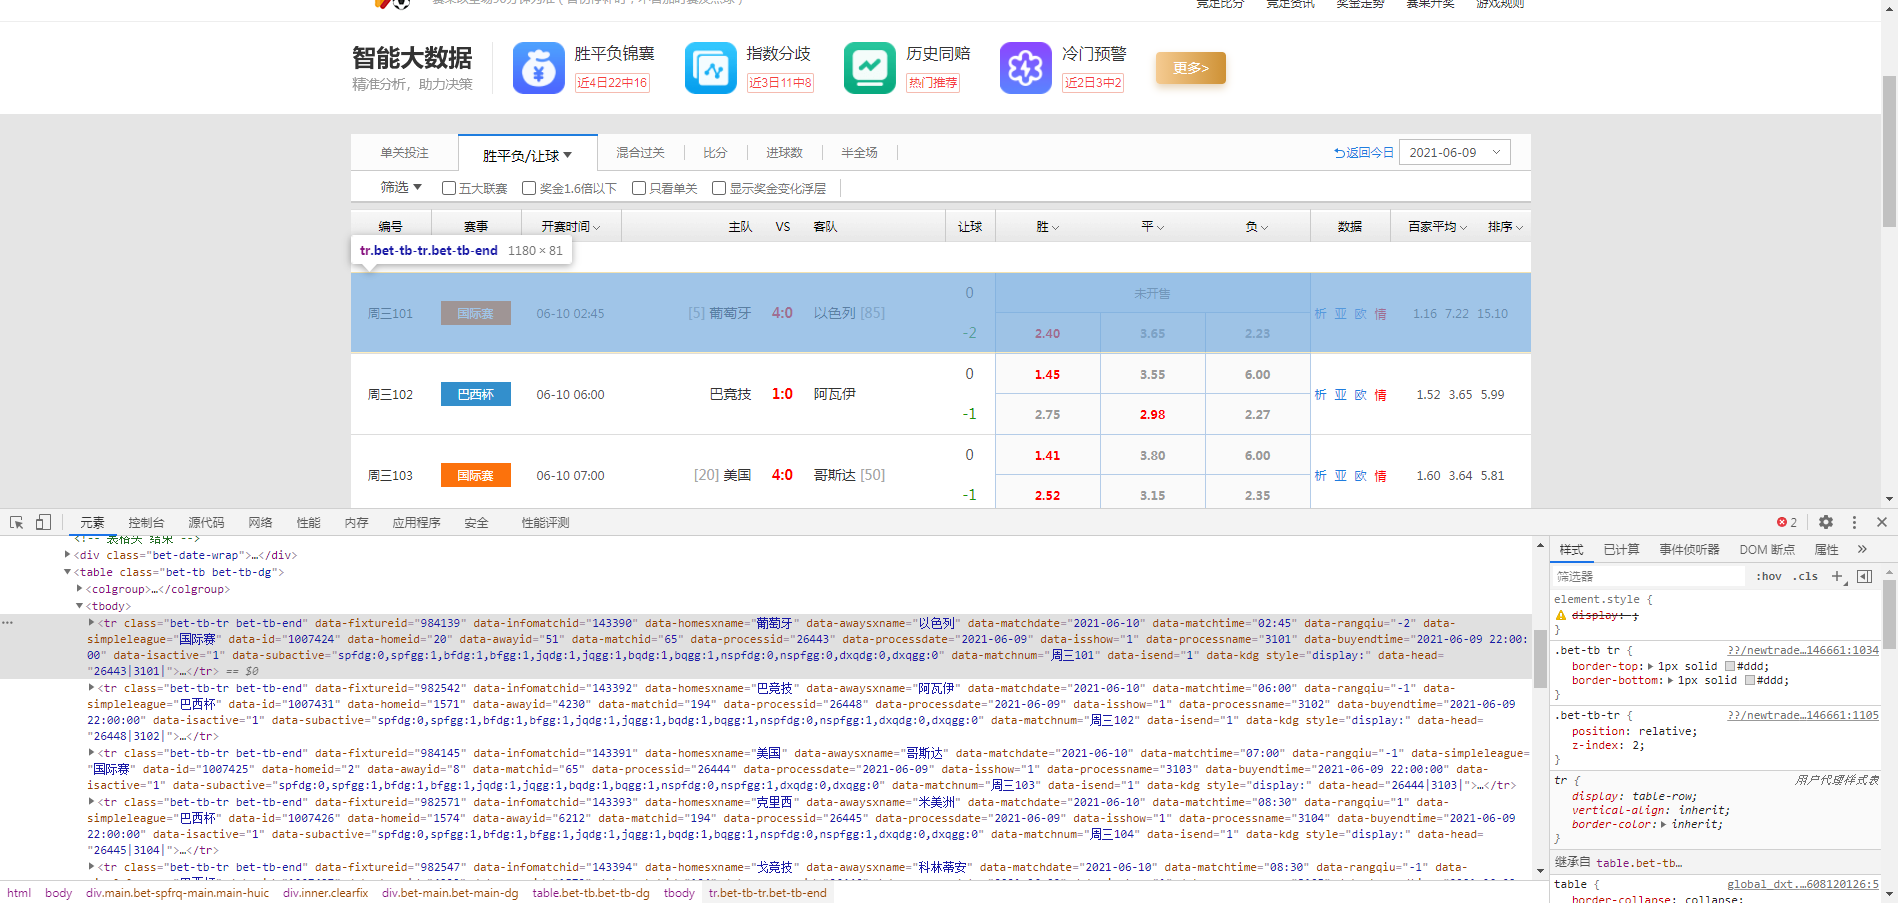Show more styles pane tabs chevron
This screenshot has width=1898, height=903.
[1862, 549]
